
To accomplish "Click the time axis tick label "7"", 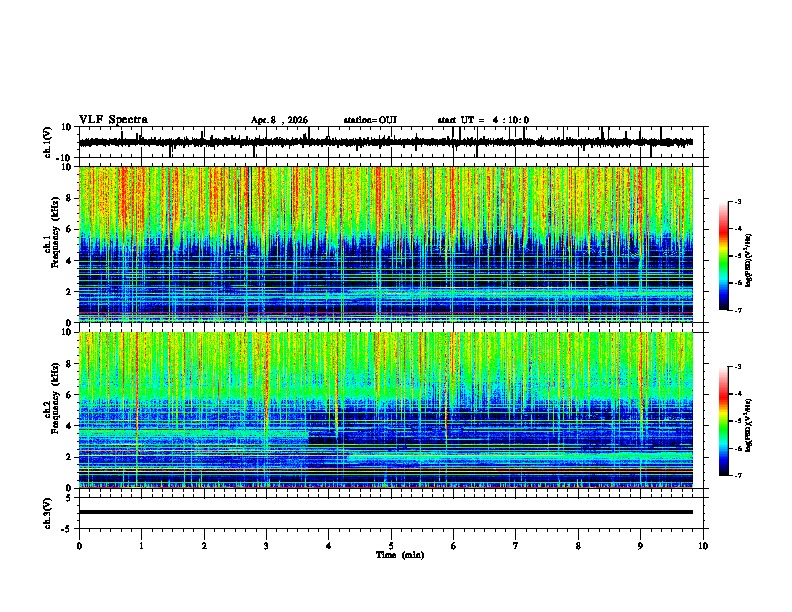I will point(516,546).
